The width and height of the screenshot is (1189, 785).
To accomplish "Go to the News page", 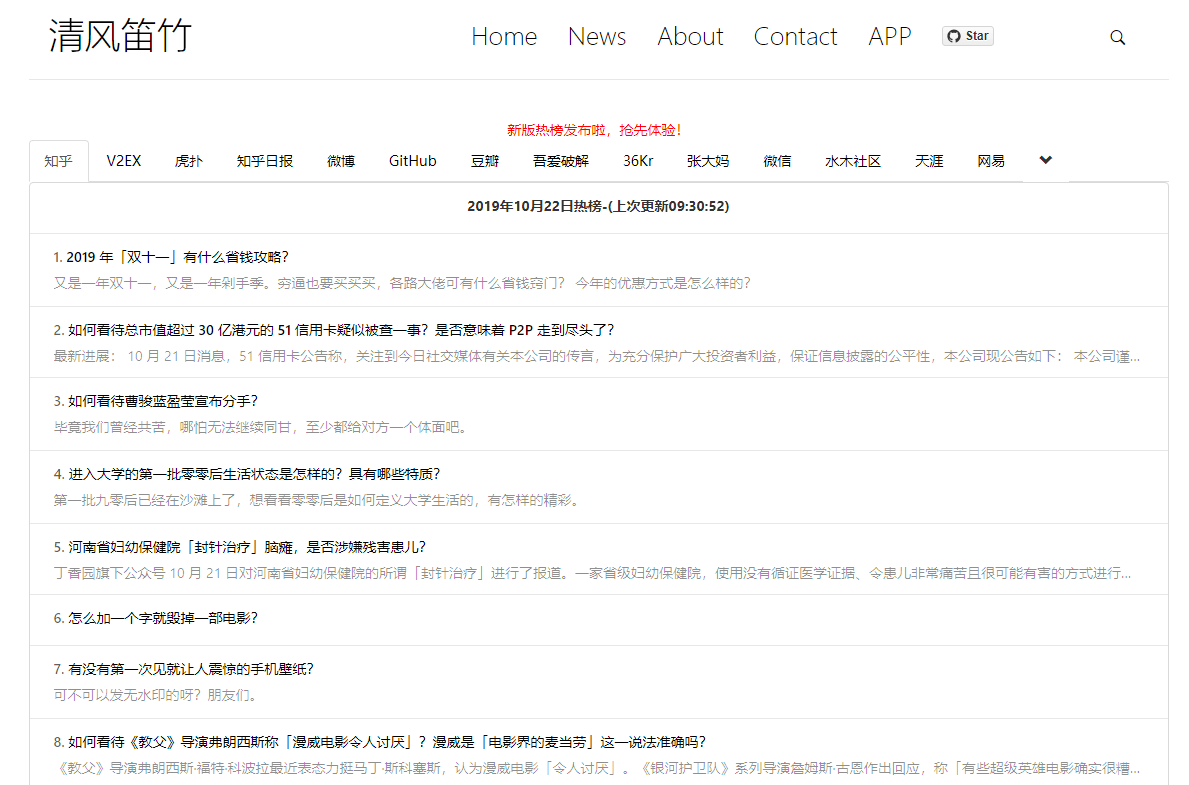I will pos(596,37).
